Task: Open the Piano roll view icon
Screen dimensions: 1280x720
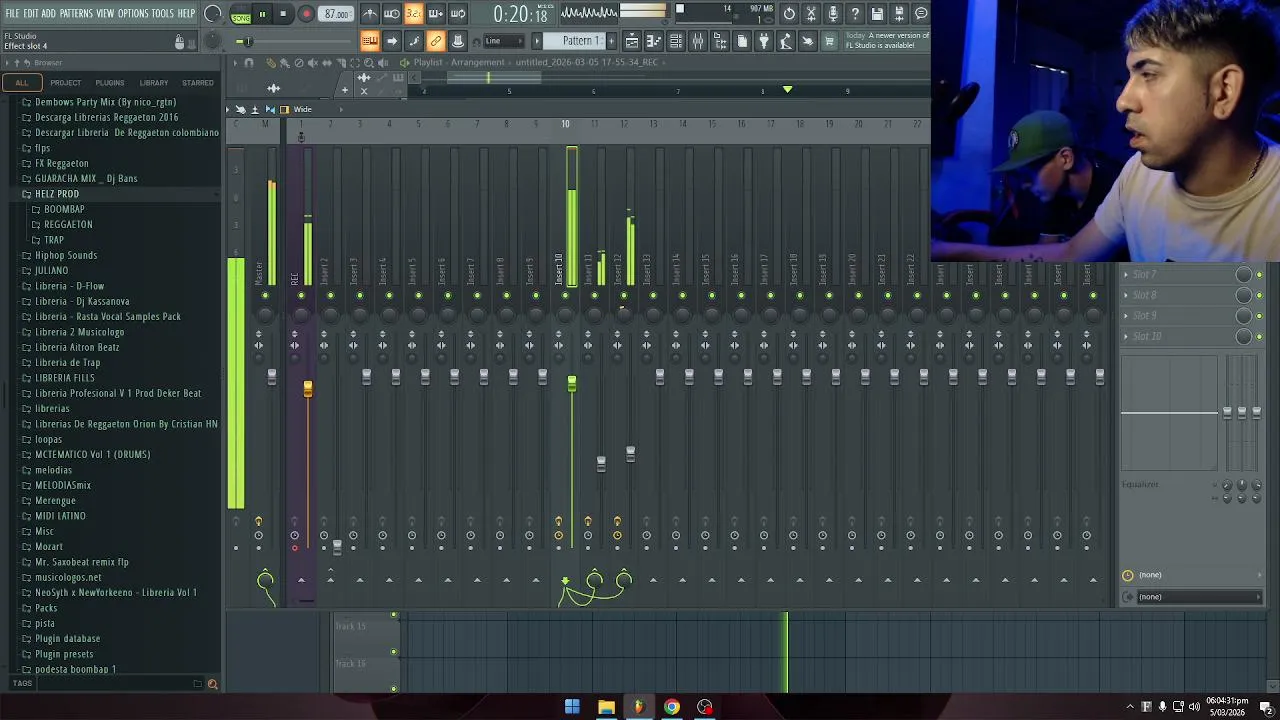Action: pos(654,41)
